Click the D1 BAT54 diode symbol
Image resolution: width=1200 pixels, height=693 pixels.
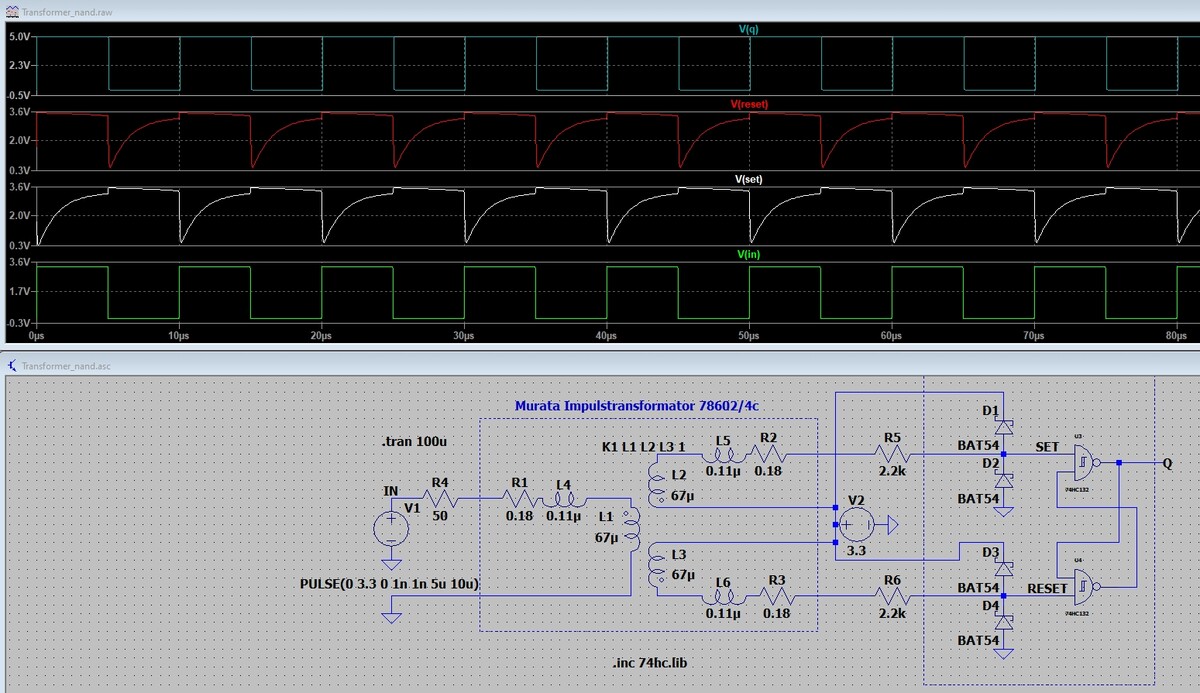click(1003, 428)
